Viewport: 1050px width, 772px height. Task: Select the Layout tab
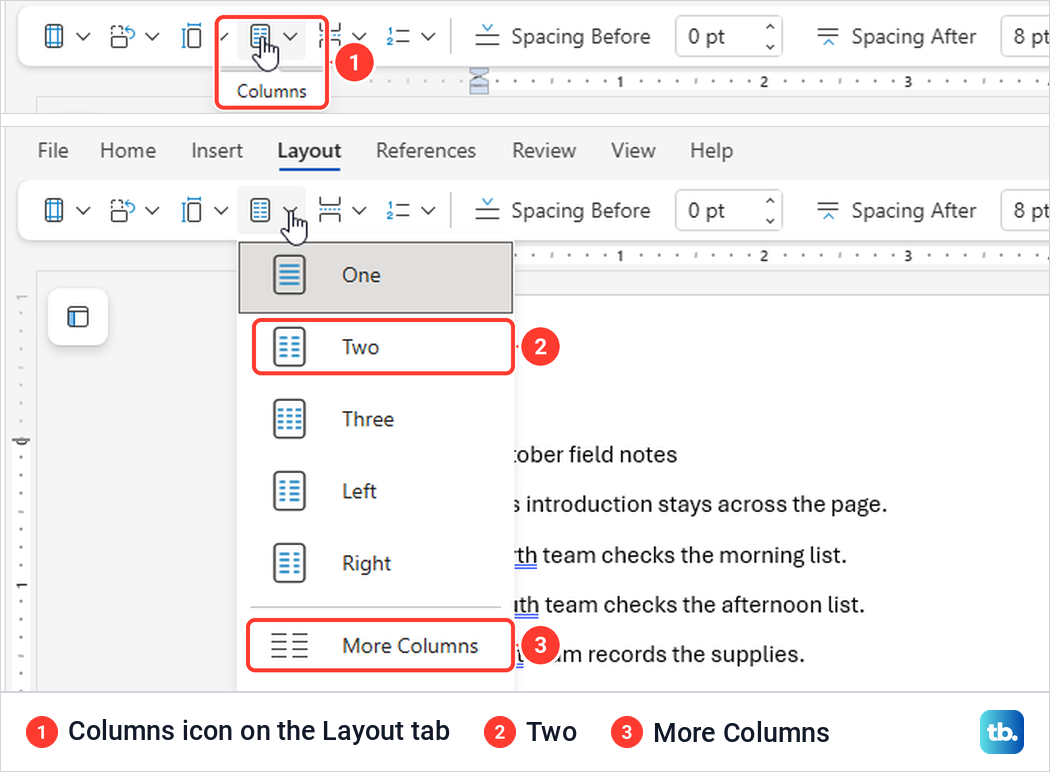pos(309,151)
